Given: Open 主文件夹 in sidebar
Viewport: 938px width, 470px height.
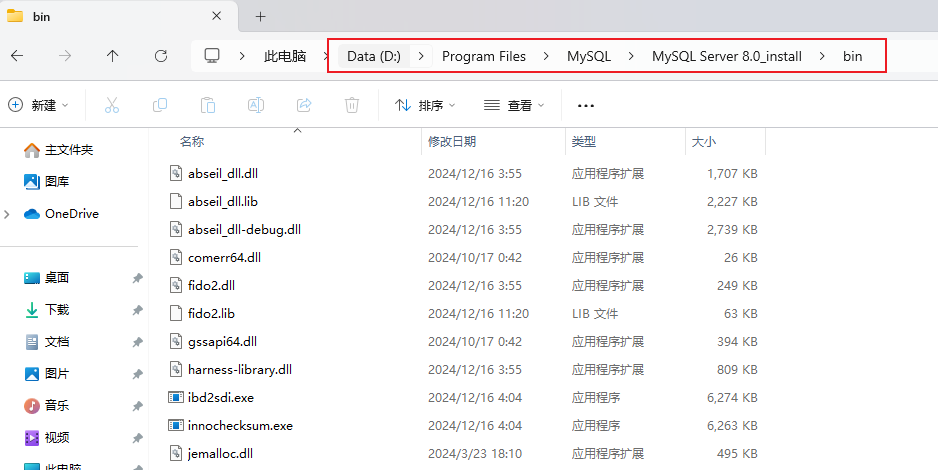Looking at the screenshot, I should (58, 149).
